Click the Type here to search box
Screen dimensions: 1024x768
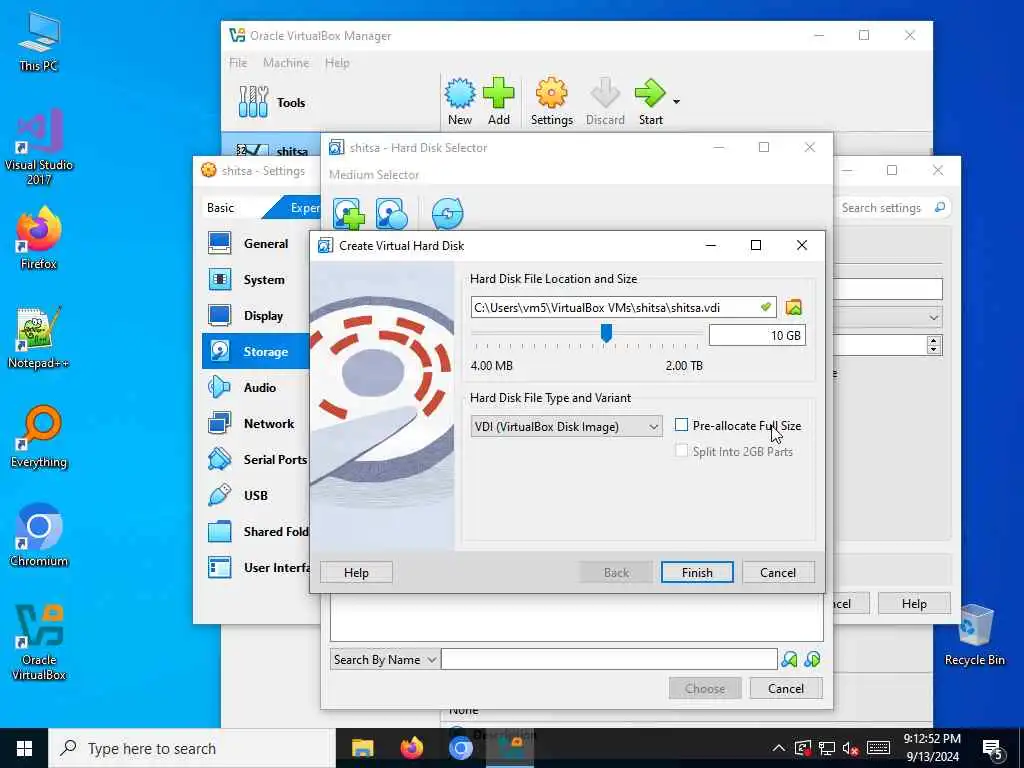[x=192, y=748]
